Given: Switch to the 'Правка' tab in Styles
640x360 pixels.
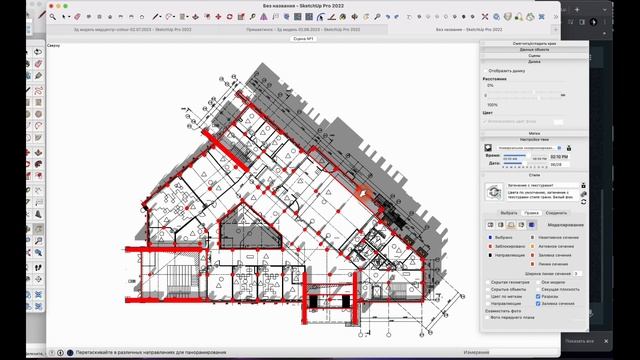Looking at the screenshot, I should tap(531, 213).
